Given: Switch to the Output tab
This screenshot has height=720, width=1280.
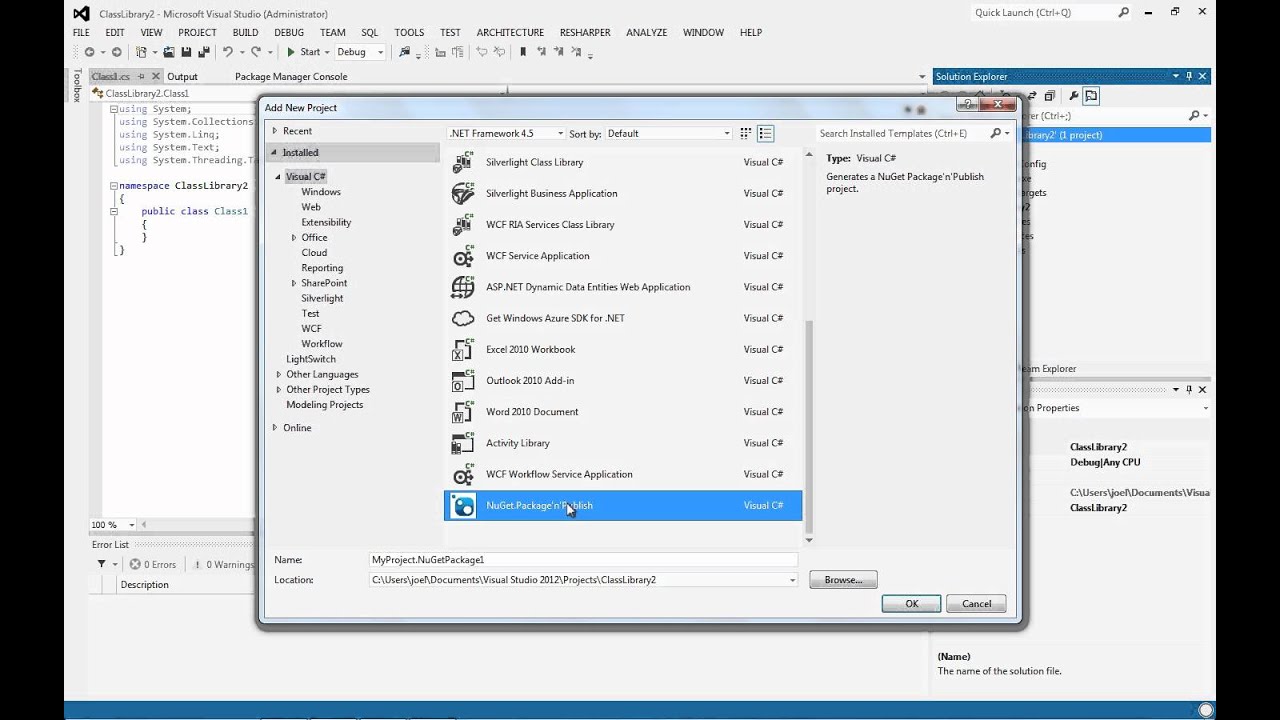Looking at the screenshot, I should 182,76.
